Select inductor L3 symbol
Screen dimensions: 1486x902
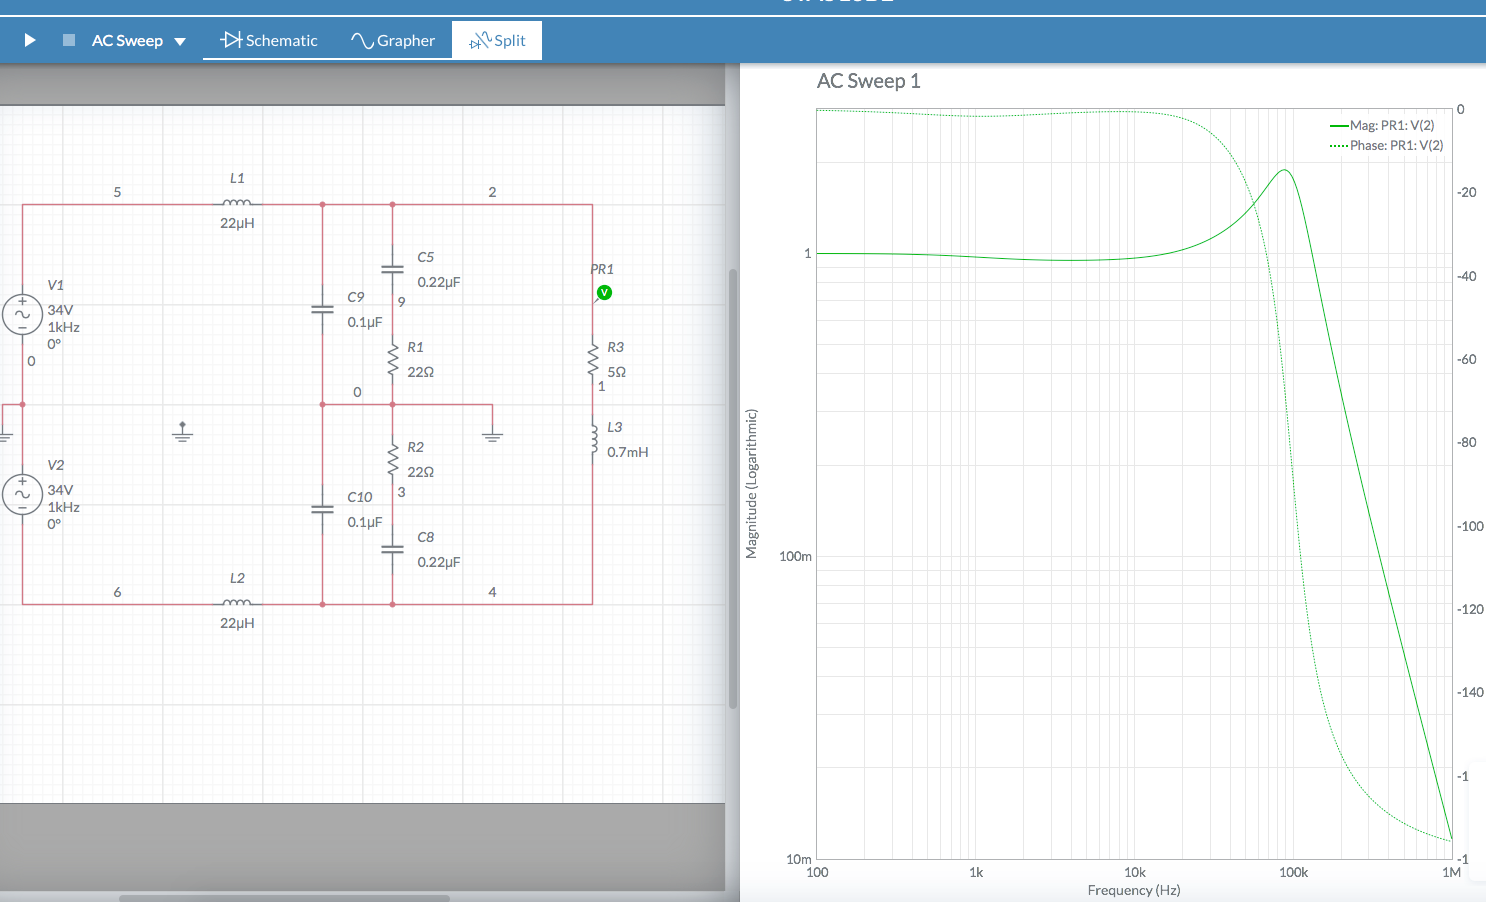click(593, 437)
